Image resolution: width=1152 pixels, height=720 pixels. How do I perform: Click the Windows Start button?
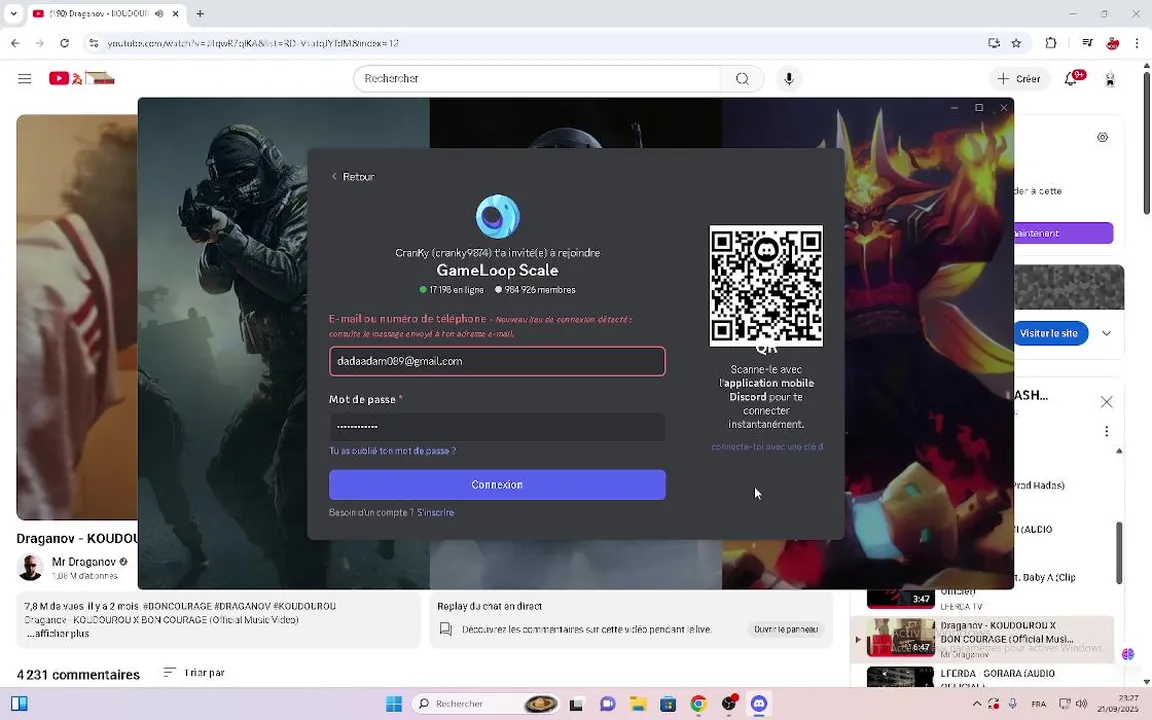tap(394, 704)
